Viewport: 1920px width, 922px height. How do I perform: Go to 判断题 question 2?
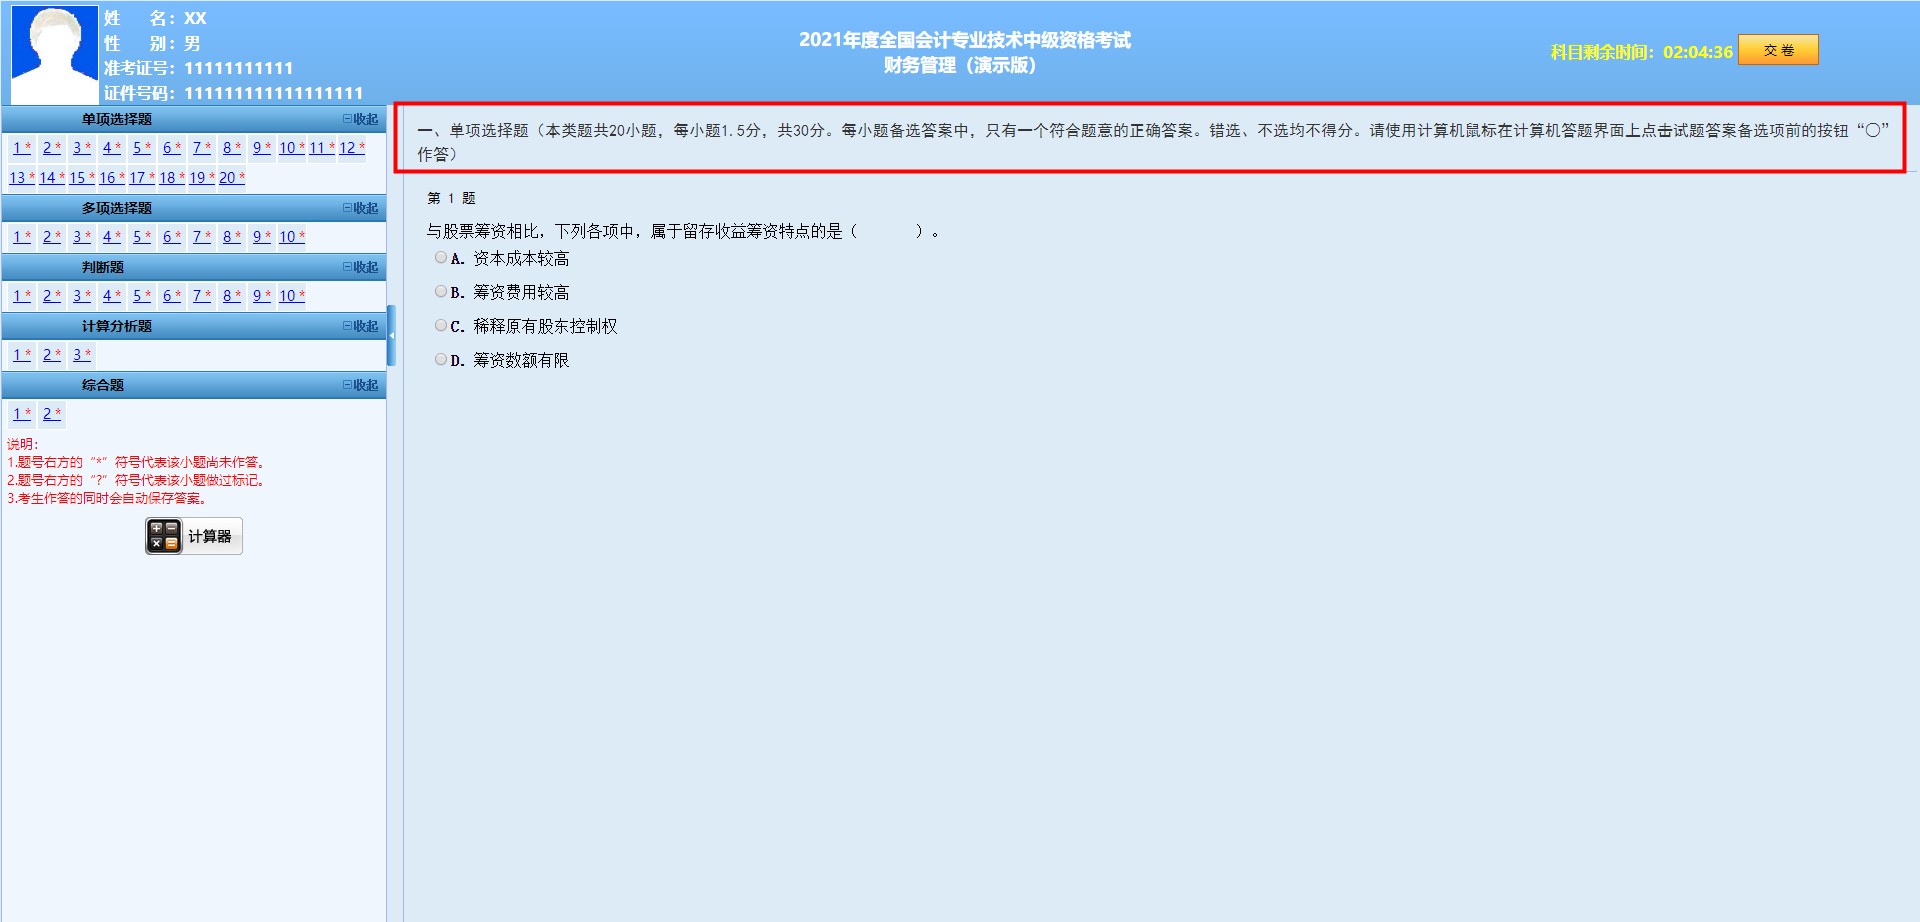click(x=52, y=296)
